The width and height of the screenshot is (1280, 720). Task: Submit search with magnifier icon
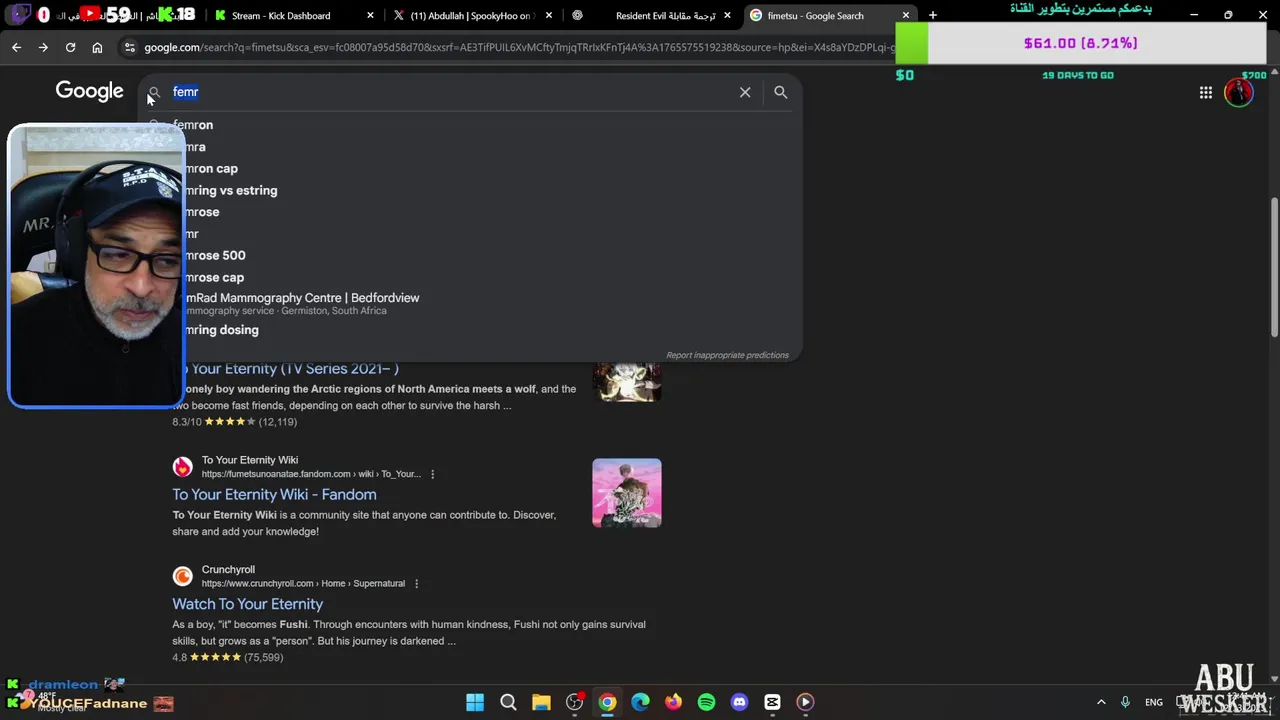point(781,92)
